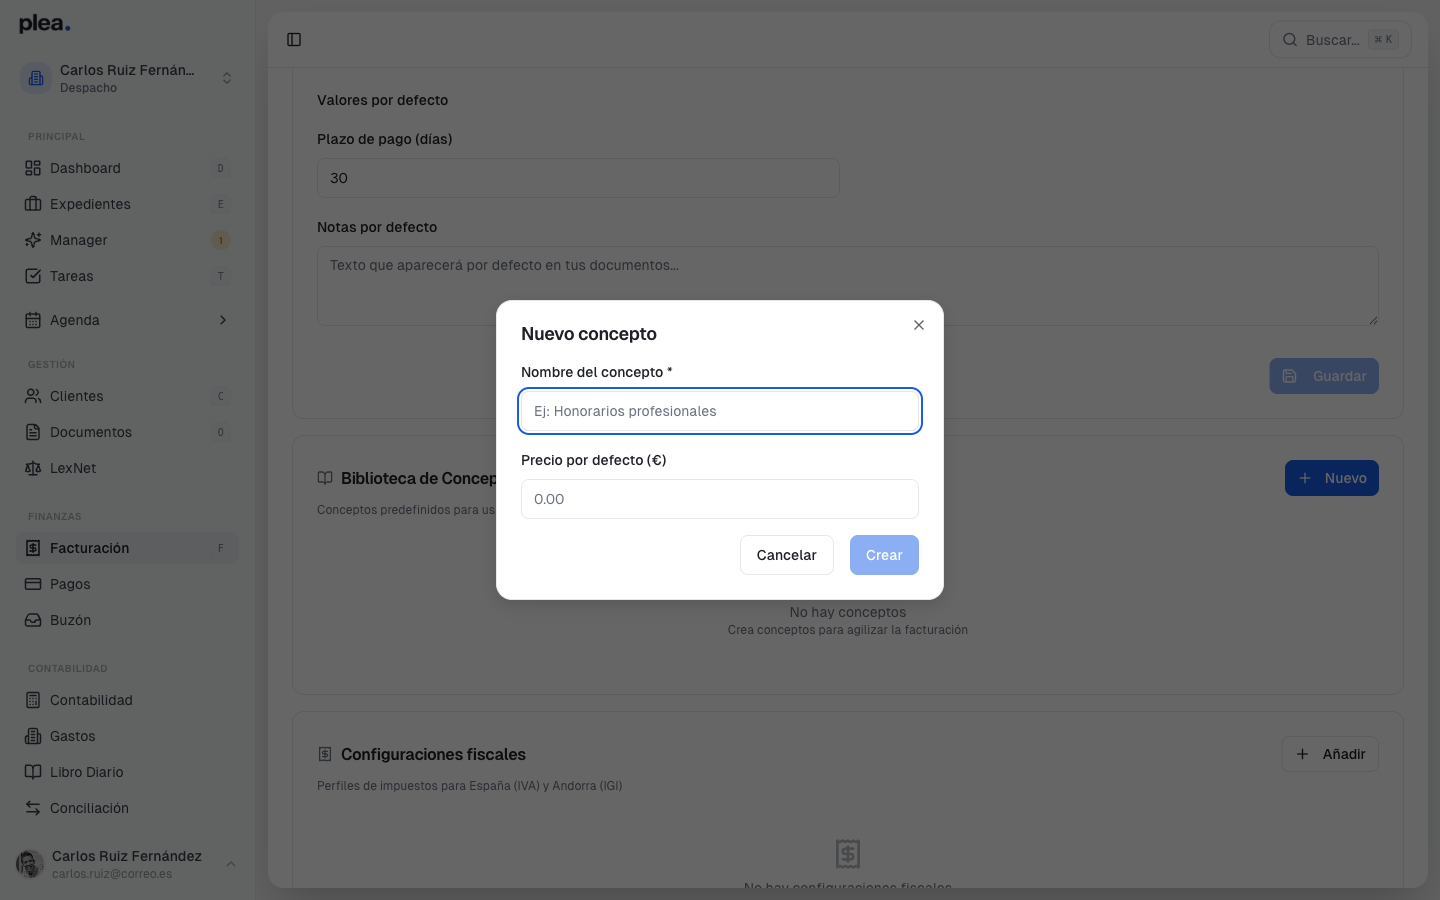This screenshot has width=1440, height=900.
Task: Click the plus icon on Añadir button
Action: (1303, 754)
